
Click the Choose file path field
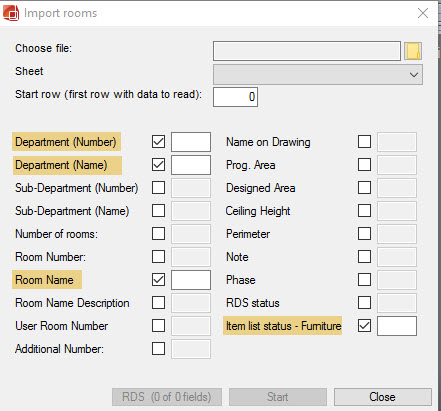(307, 51)
